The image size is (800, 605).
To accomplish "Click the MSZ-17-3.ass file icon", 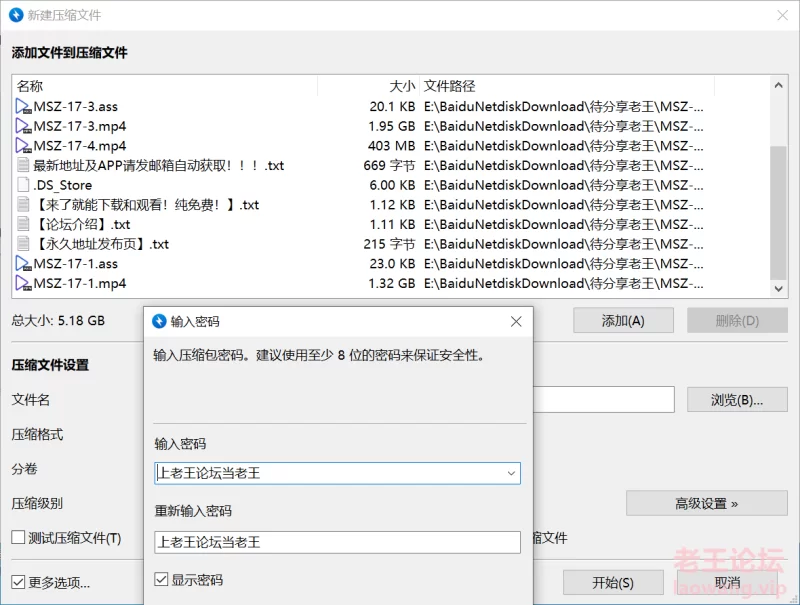I will tap(23, 107).
